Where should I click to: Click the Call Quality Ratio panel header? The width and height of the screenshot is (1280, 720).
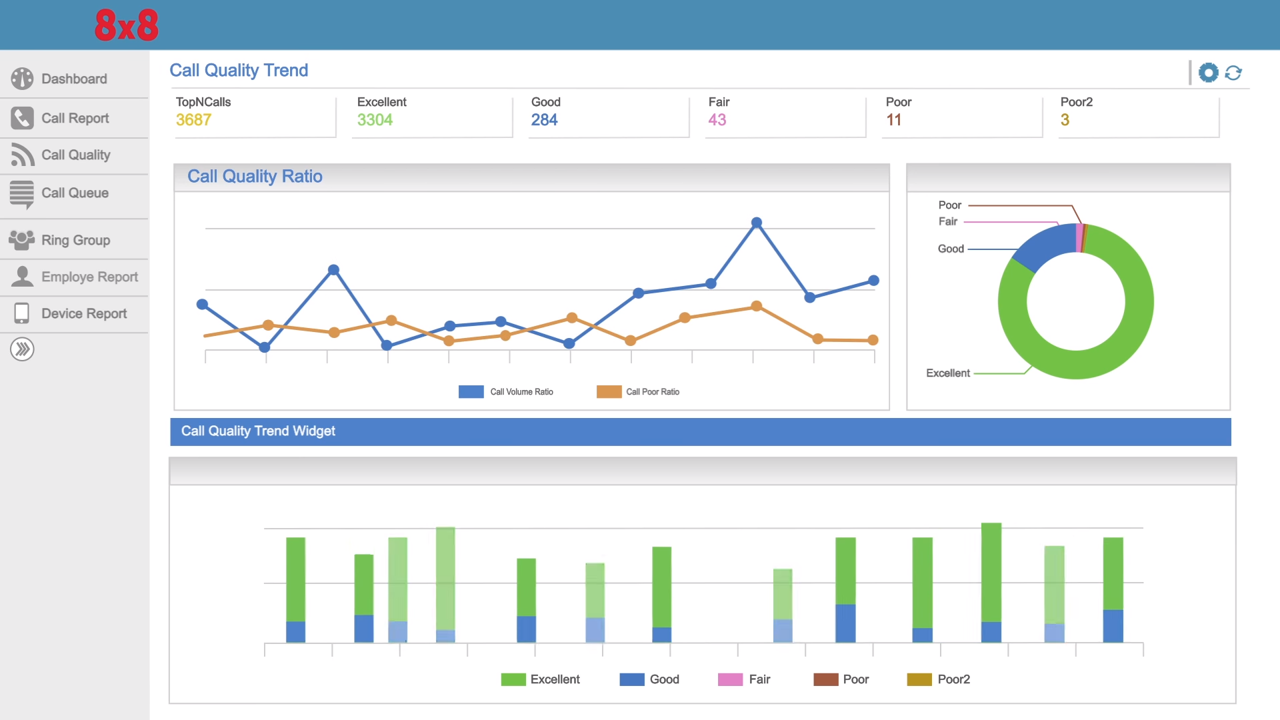531,177
